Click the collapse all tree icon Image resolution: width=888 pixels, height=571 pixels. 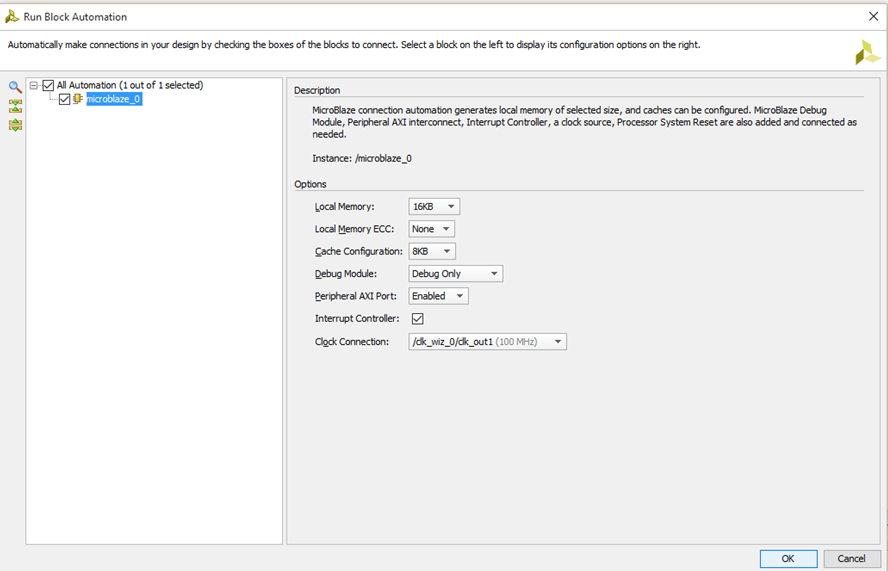15,106
